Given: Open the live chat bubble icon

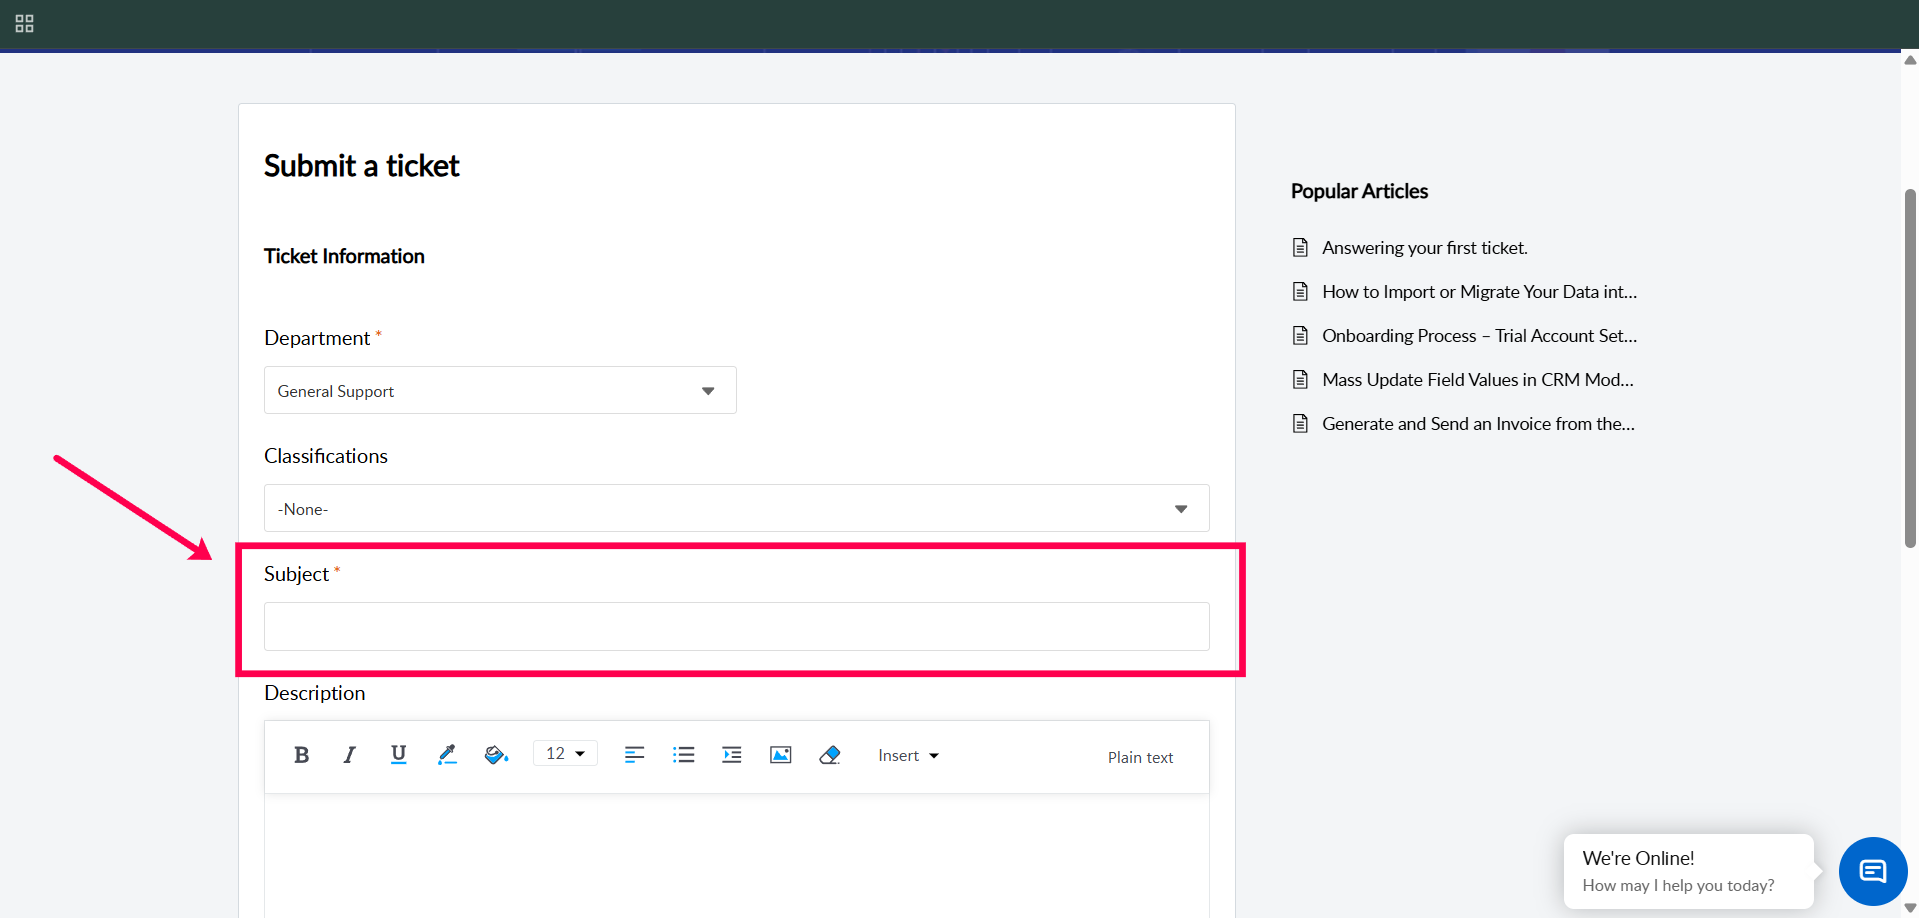Looking at the screenshot, I should coord(1872,871).
